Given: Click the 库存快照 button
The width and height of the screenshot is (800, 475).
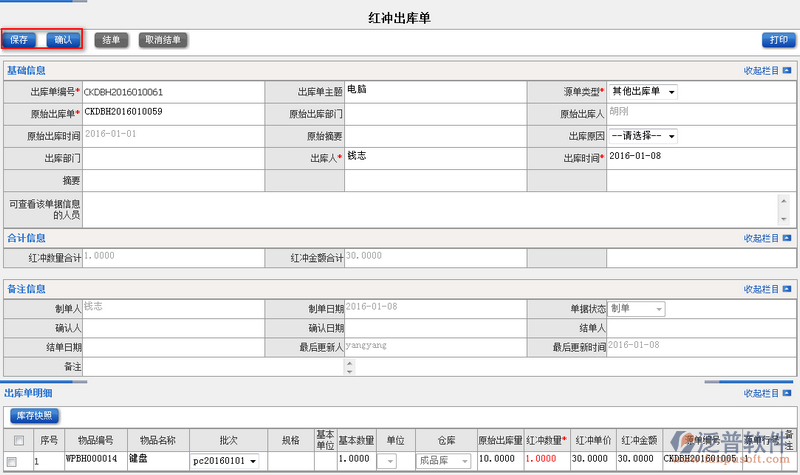Looking at the screenshot, I should coord(35,415).
